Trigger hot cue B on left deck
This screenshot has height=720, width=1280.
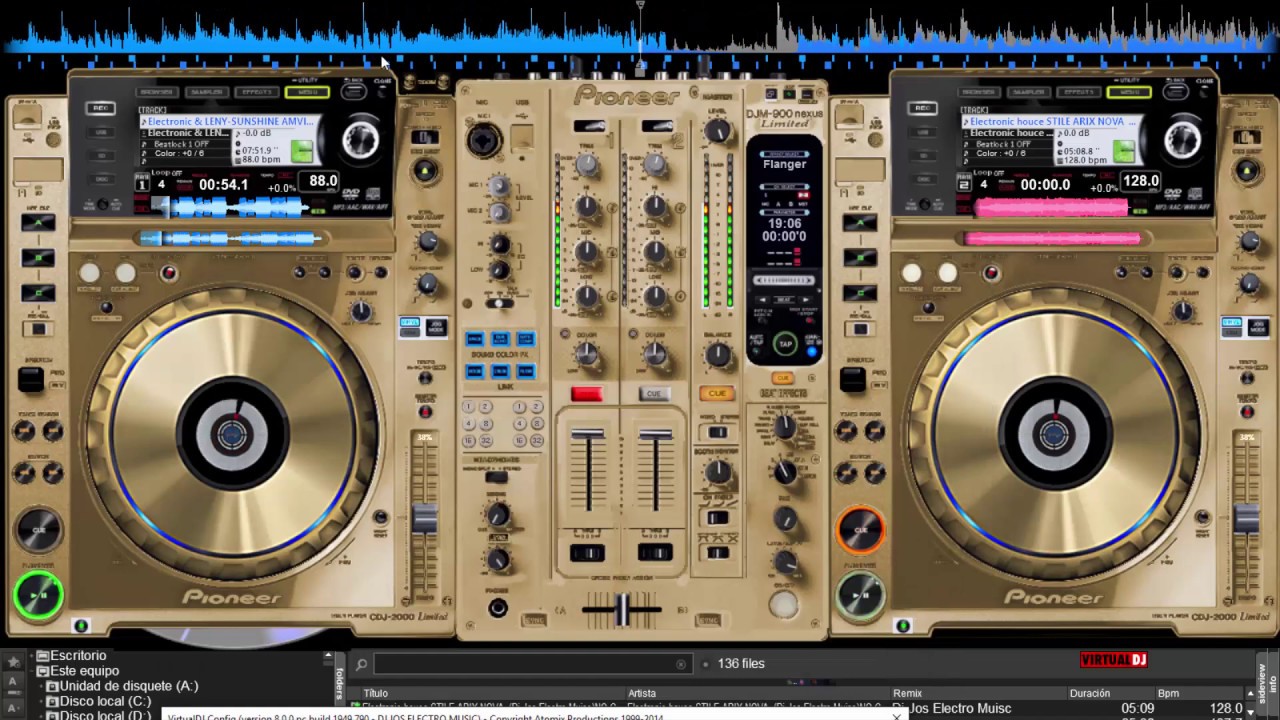tap(38, 258)
